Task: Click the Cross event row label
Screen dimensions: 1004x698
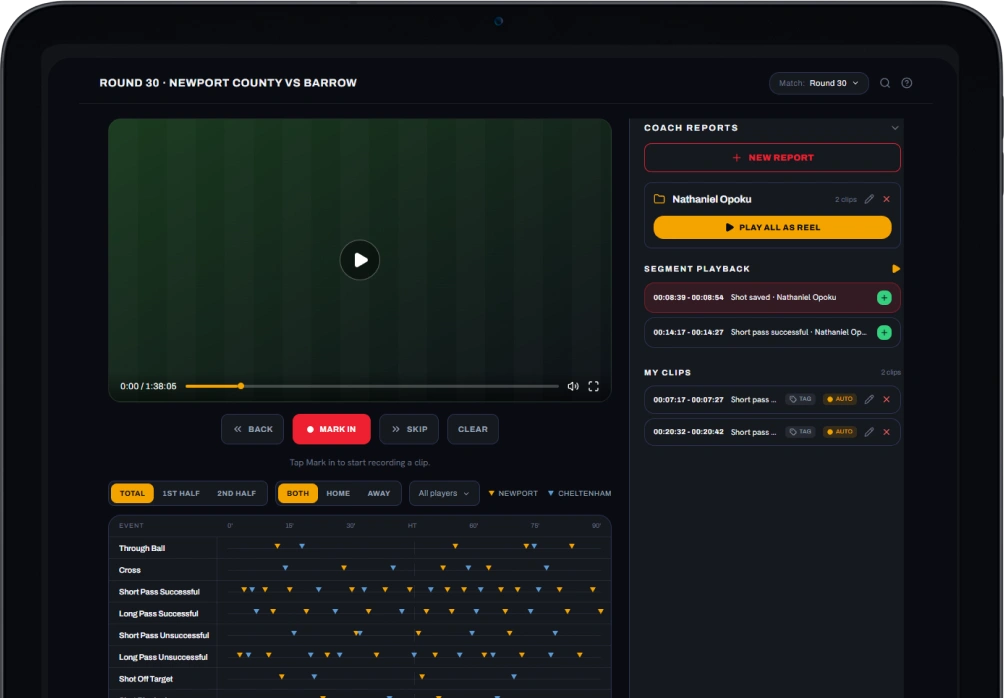Action: (129, 570)
